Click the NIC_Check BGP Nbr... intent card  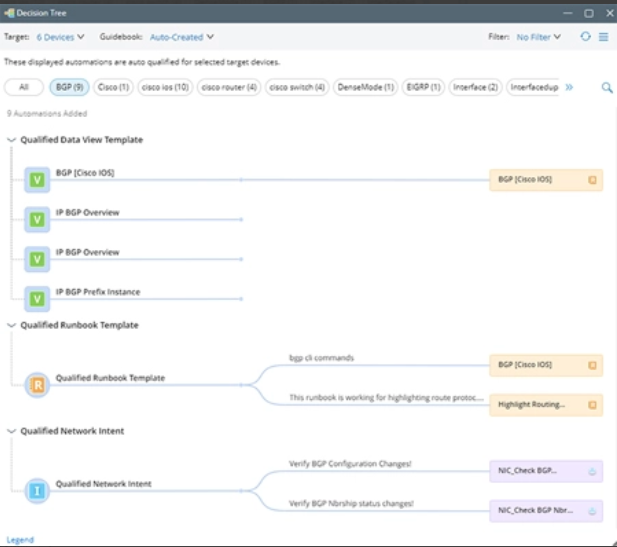click(x=545, y=510)
